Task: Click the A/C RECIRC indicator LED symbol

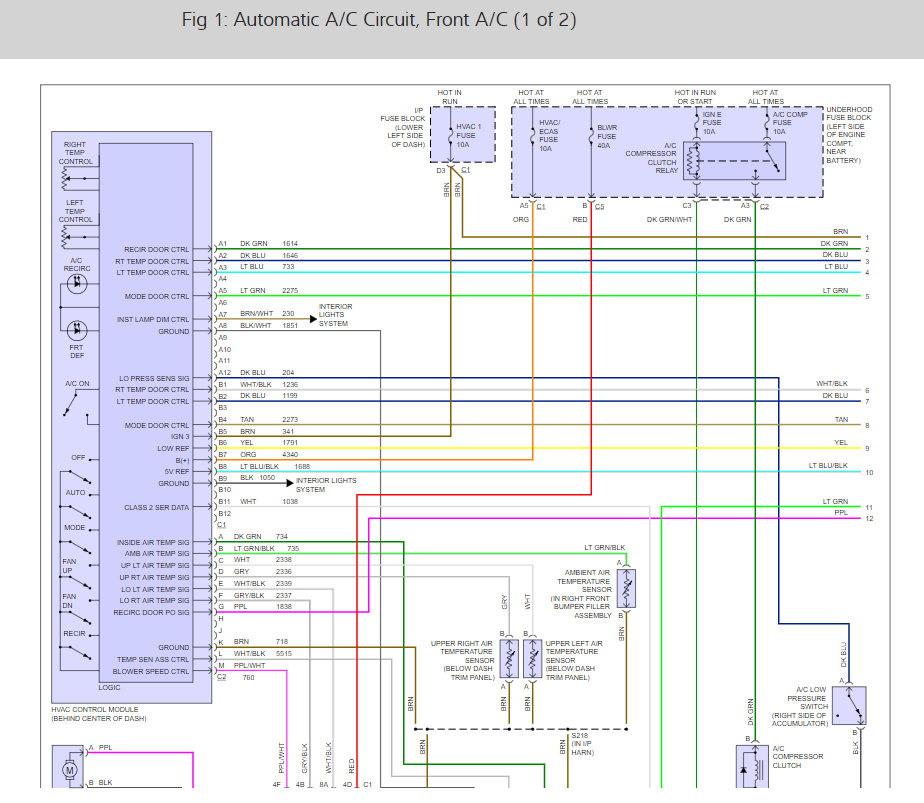Action: (x=77, y=284)
